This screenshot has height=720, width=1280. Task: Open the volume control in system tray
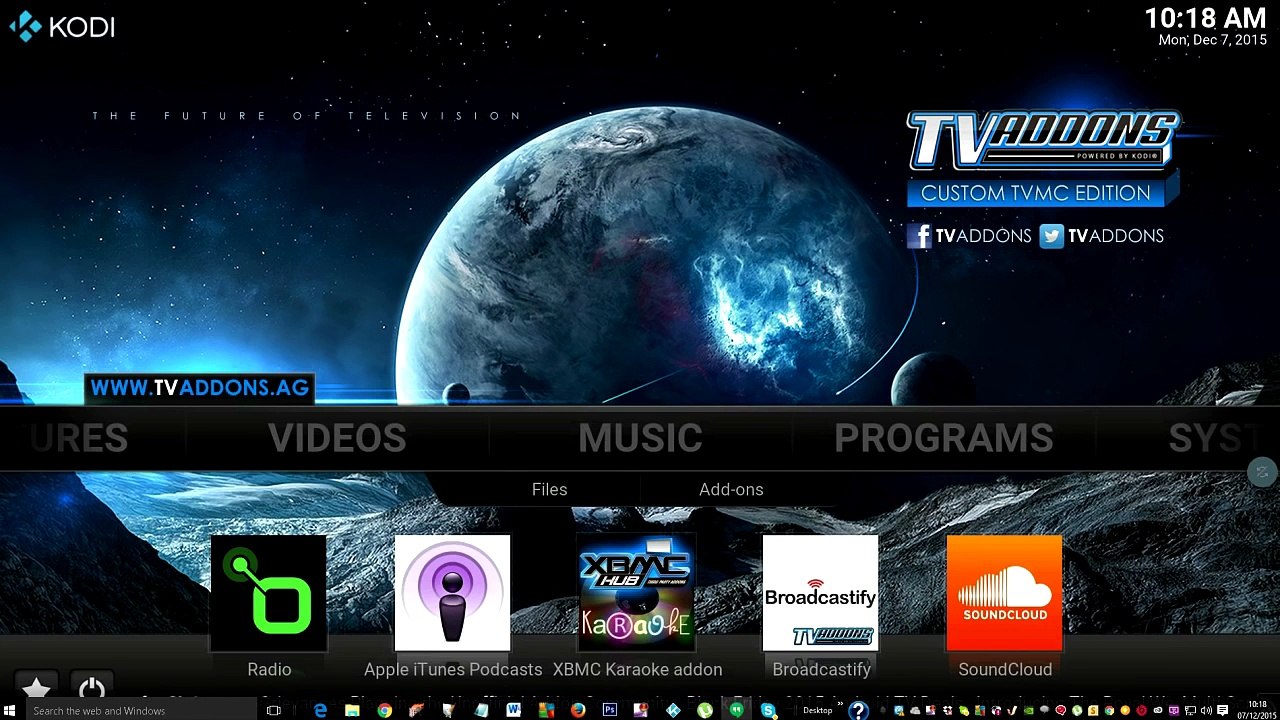click(x=1206, y=711)
